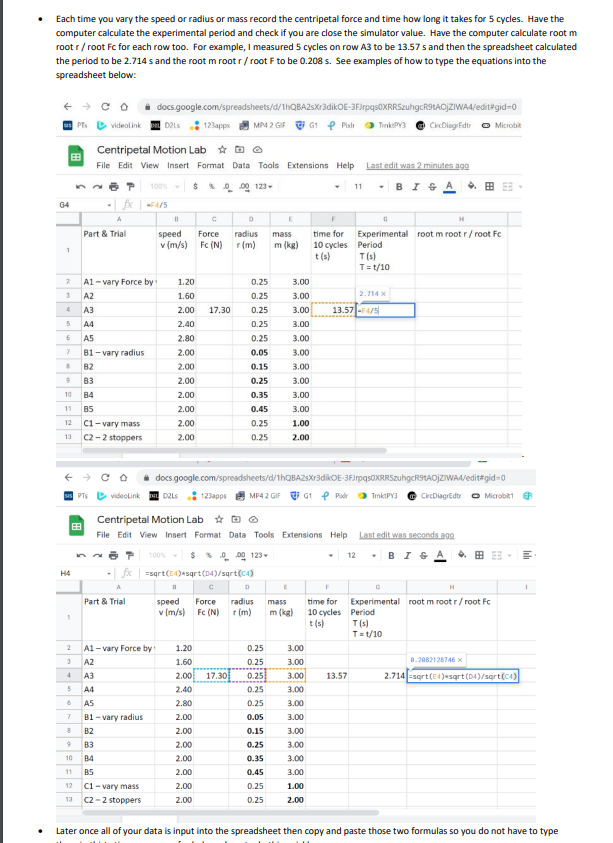Viewport: 613px width, 843px height.
Task: Open the CircDiagrEdtr bookmark in upper browser bar
Action: (x=445, y=125)
